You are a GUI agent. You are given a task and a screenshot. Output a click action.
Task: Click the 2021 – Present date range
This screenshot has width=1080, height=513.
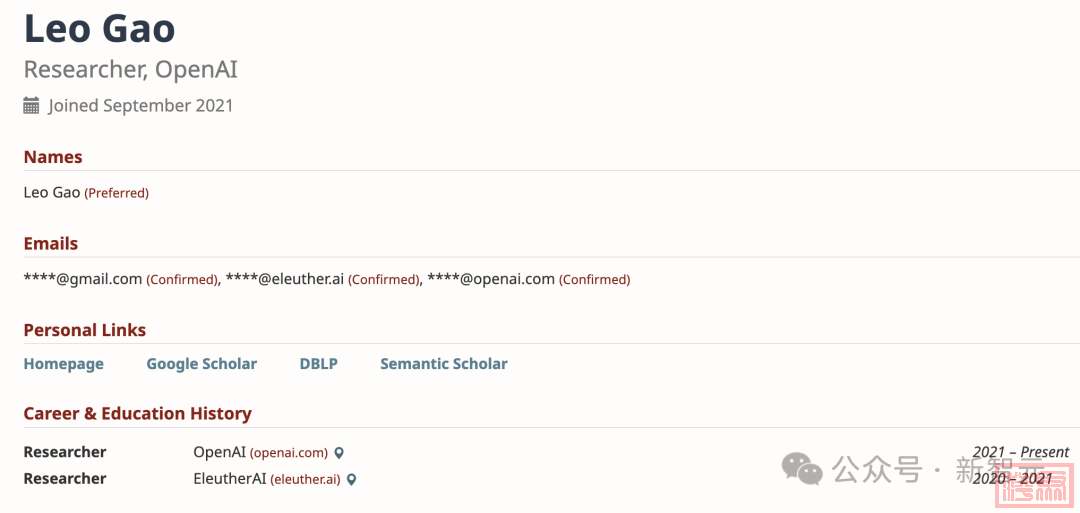1020,452
